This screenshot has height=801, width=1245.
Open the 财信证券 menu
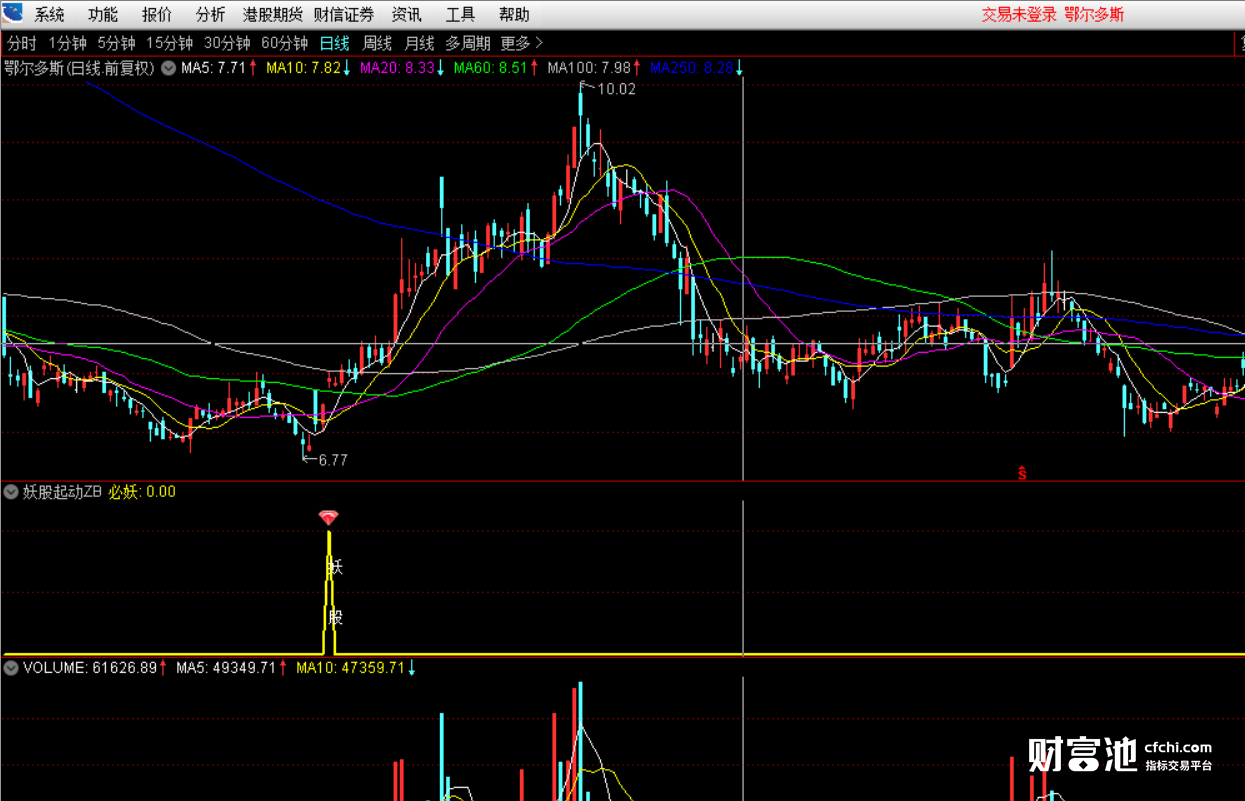coord(344,15)
